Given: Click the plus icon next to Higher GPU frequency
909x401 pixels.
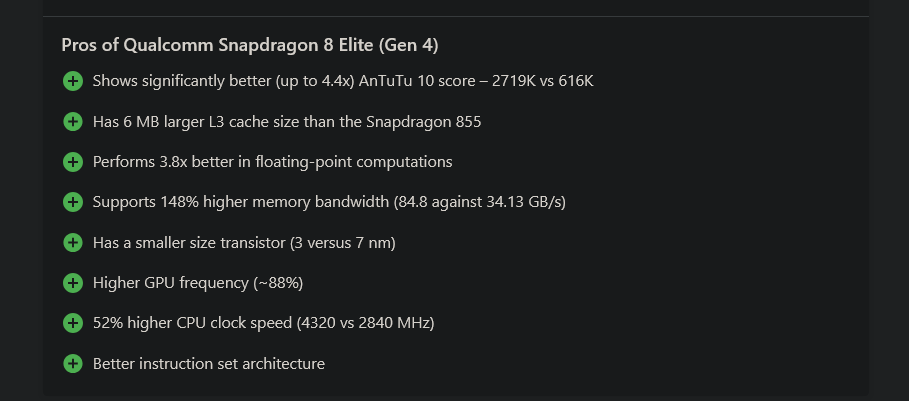Looking at the screenshot, I should 72,283.
